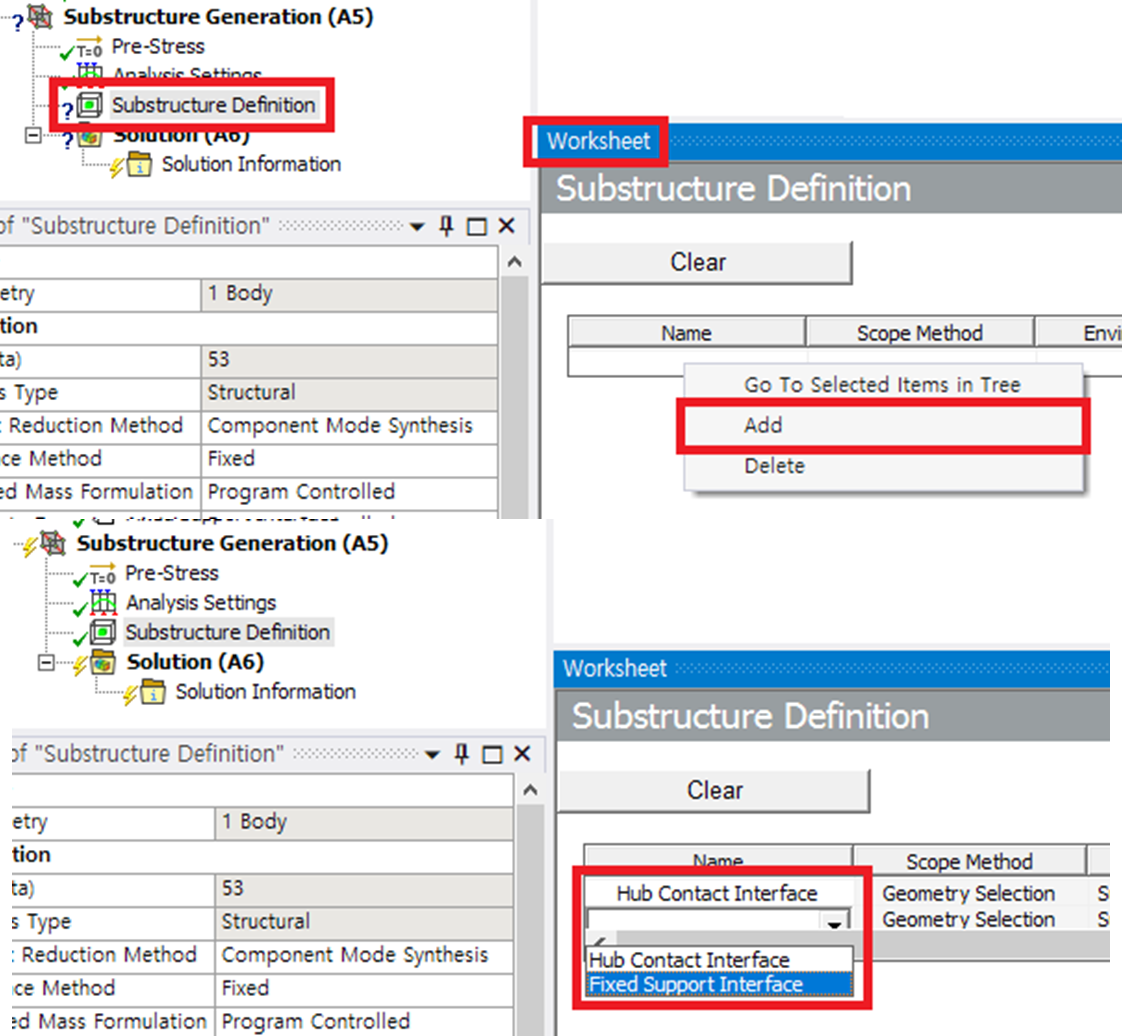Select the Substructure Definition icon with green check
1122x1036 pixels.
pyautogui.click(x=102, y=633)
